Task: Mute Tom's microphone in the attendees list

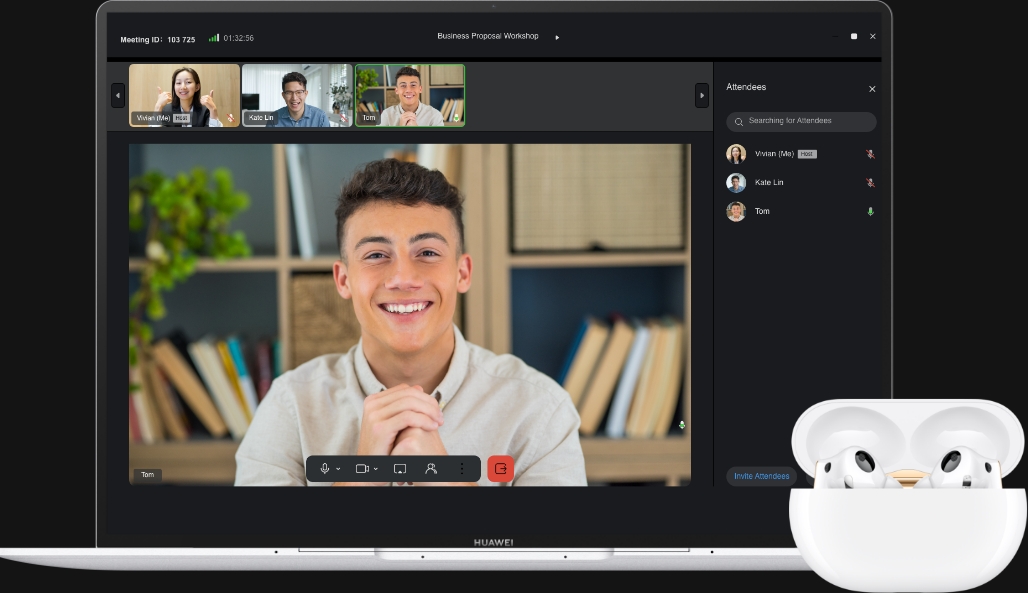Action: [870, 212]
